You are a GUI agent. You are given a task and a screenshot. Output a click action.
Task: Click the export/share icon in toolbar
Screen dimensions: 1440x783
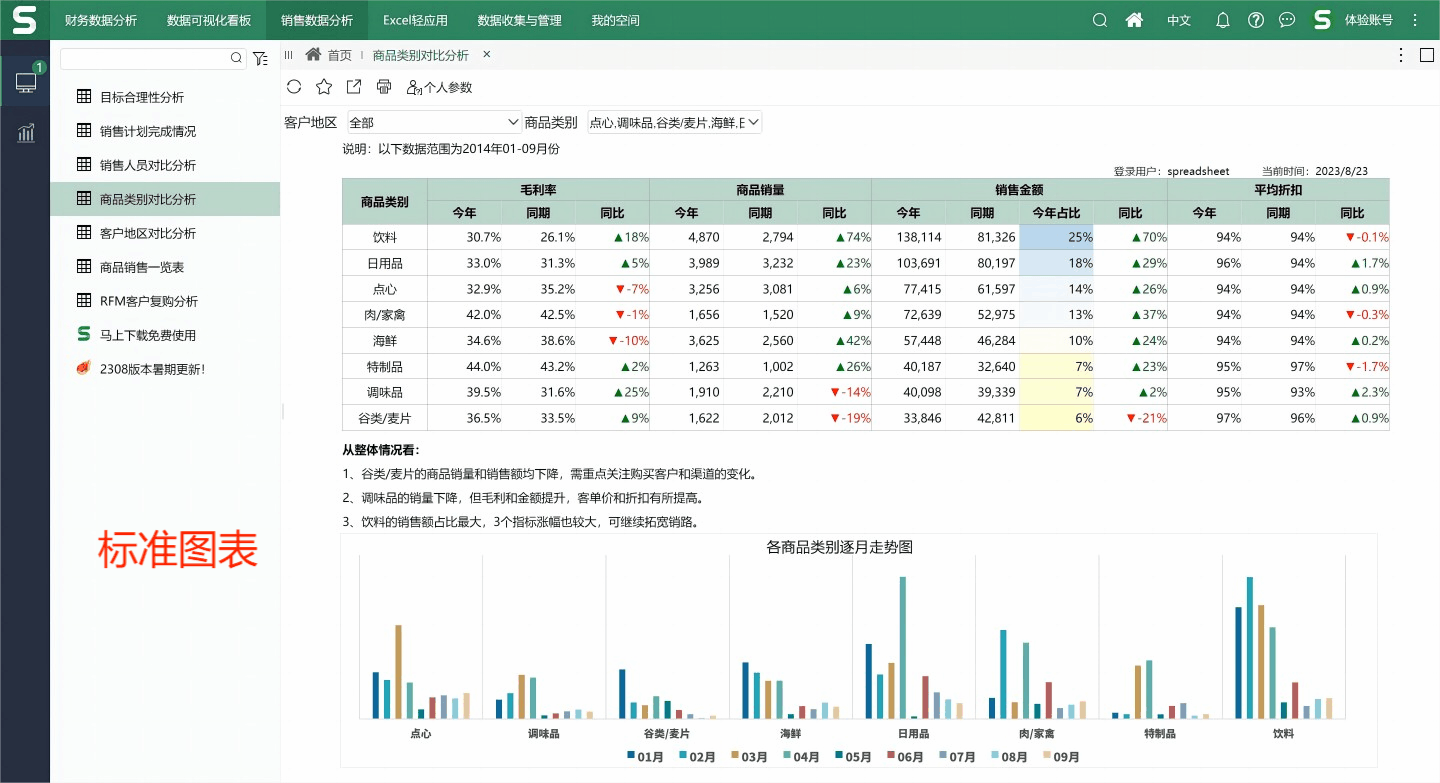click(354, 87)
